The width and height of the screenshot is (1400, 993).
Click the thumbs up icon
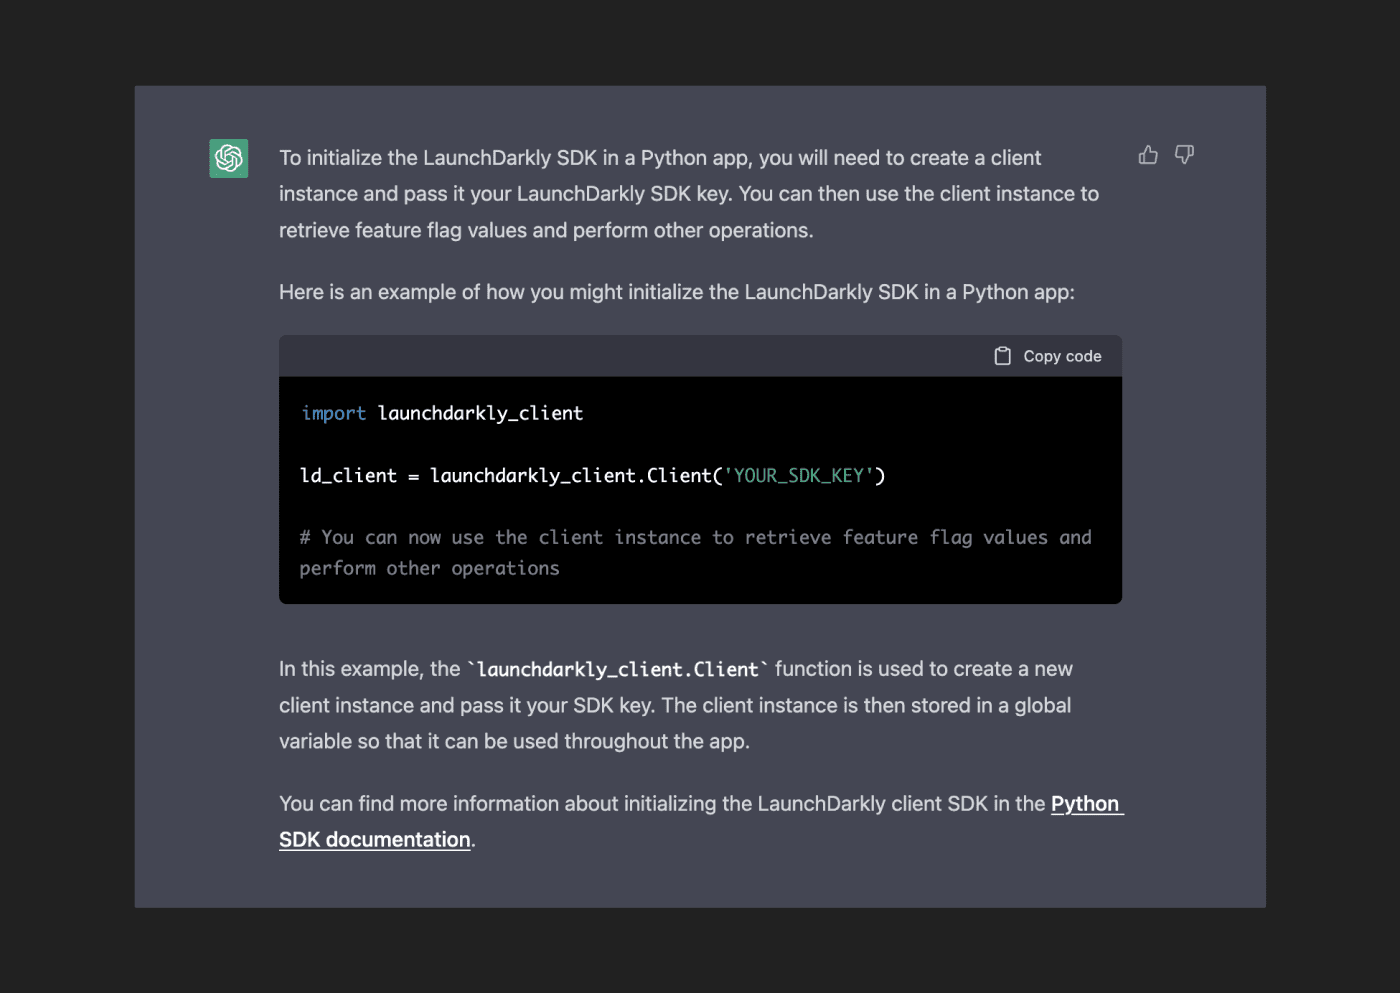(x=1148, y=155)
